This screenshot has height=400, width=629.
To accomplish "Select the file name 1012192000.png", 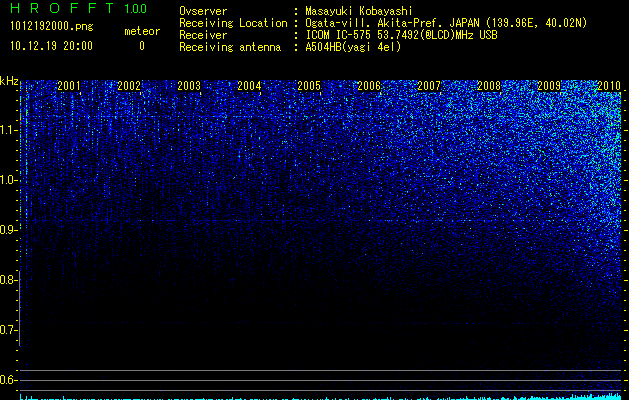I will 52,26.
